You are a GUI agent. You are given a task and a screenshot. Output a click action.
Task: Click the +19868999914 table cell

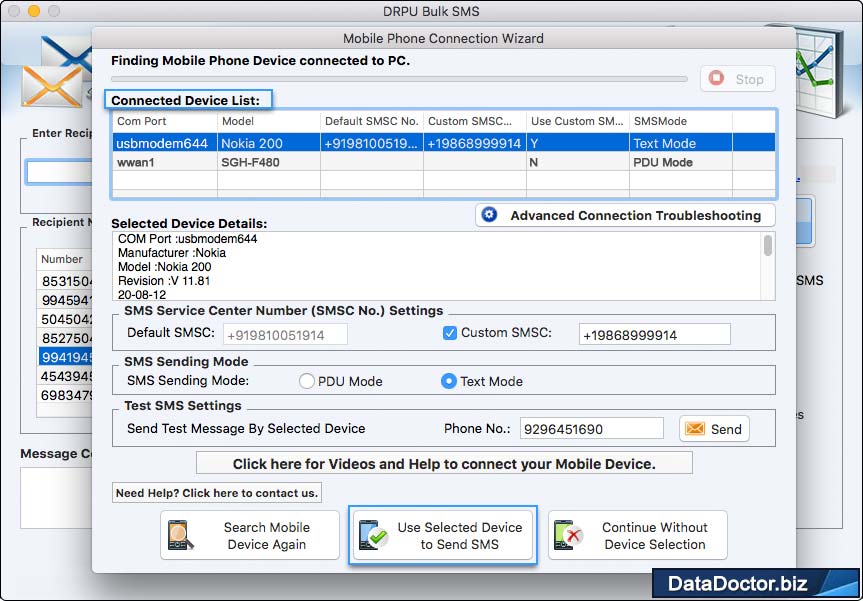[474, 143]
